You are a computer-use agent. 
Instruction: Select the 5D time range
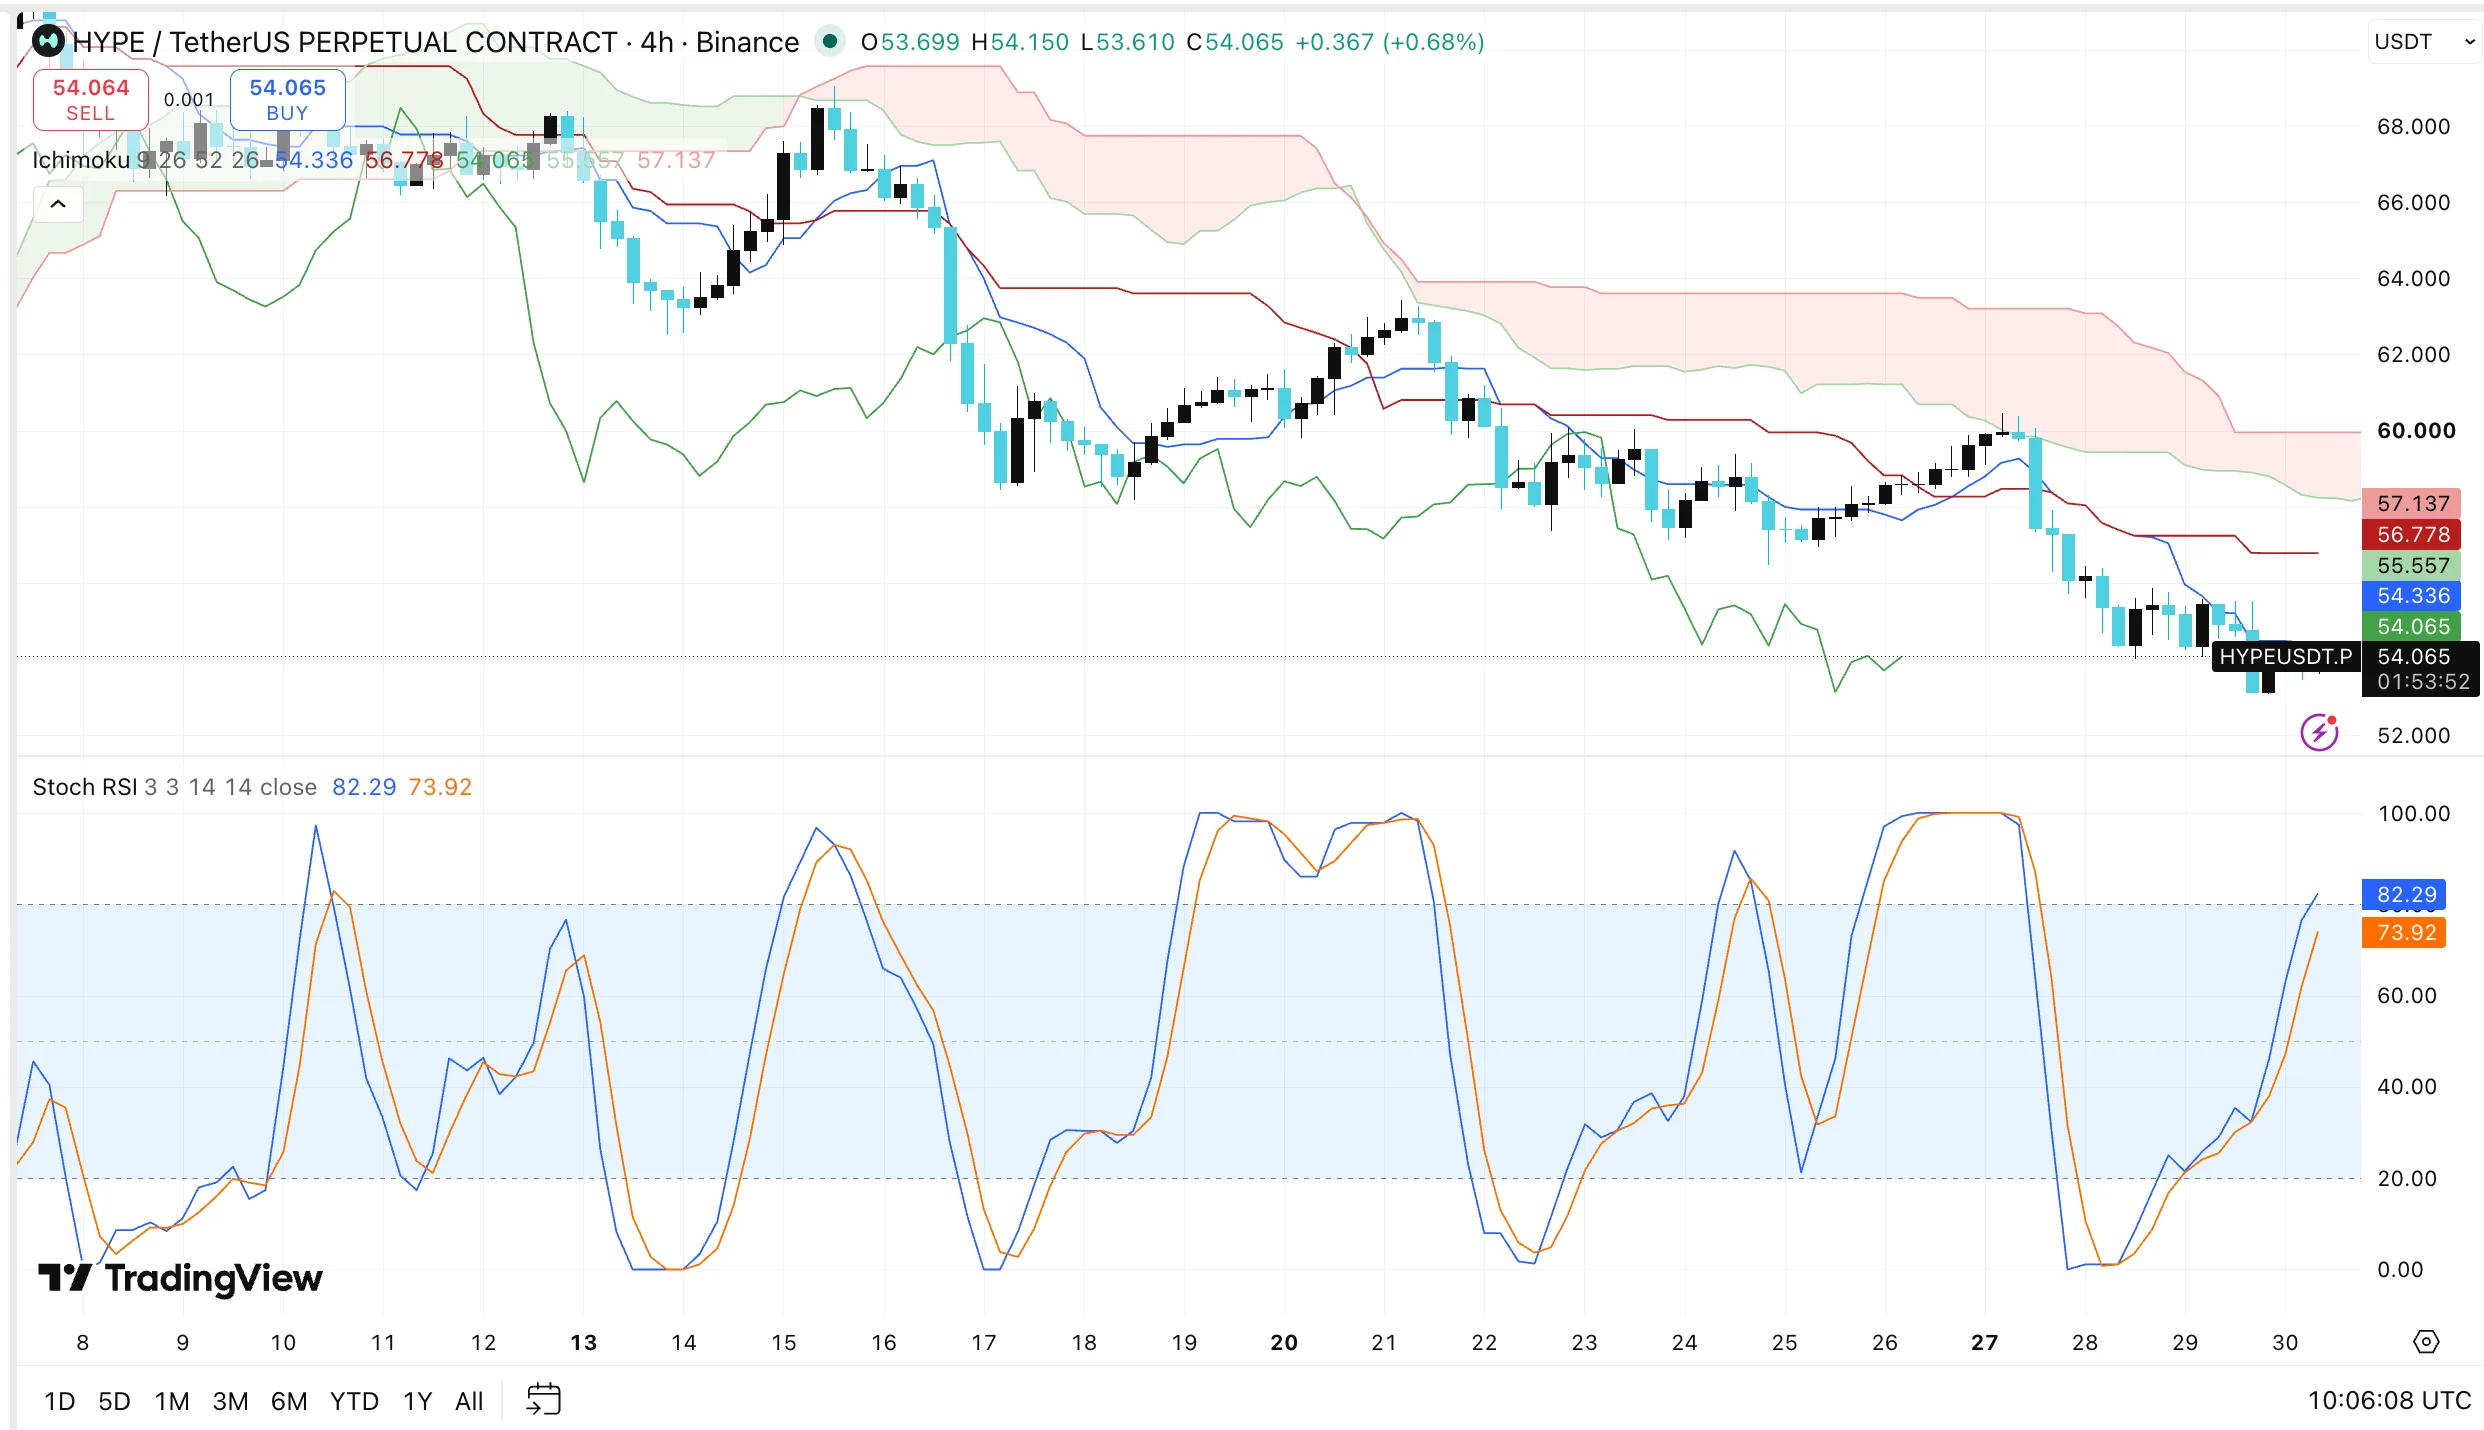(x=114, y=1401)
